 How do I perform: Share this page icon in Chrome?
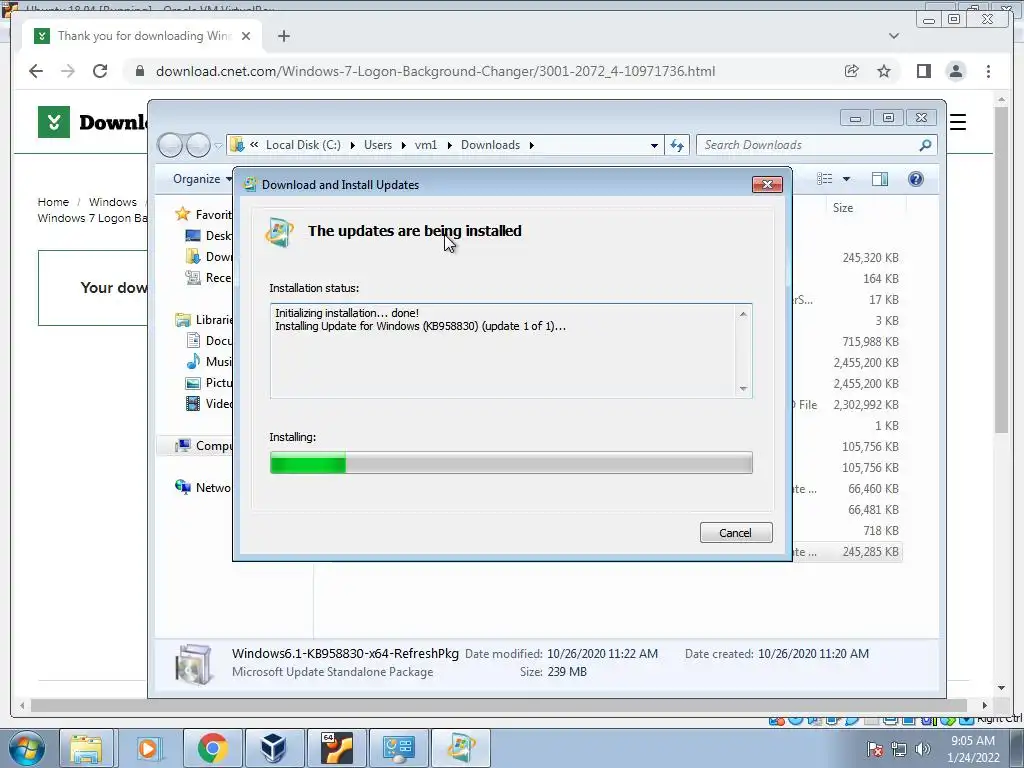(x=851, y=71)
